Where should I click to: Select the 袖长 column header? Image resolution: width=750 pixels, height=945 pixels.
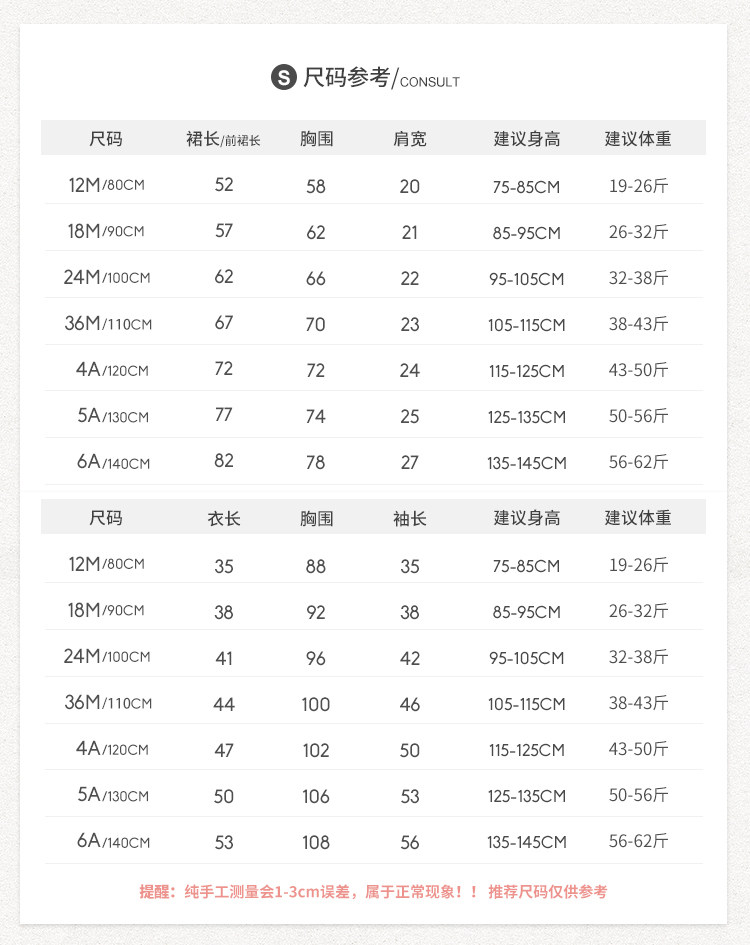(x=410, y=518)
